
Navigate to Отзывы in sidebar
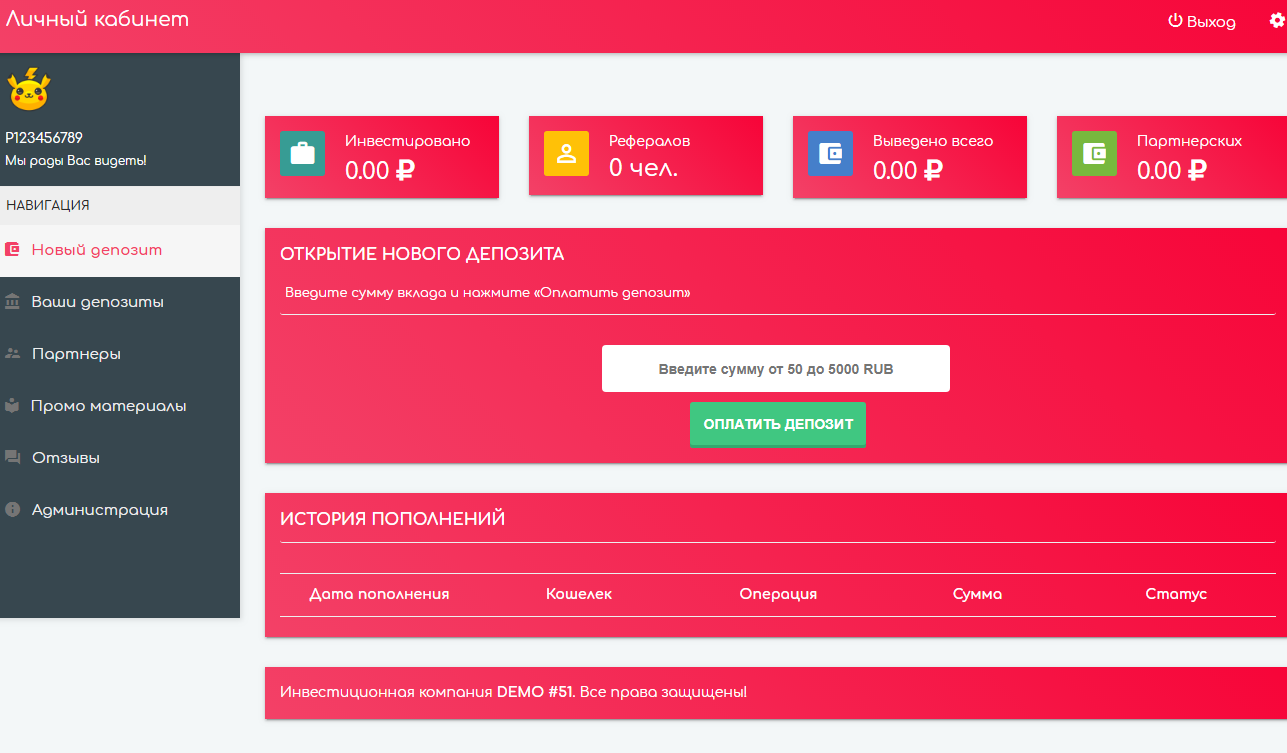pyautogui.click(x=120, y=458)
